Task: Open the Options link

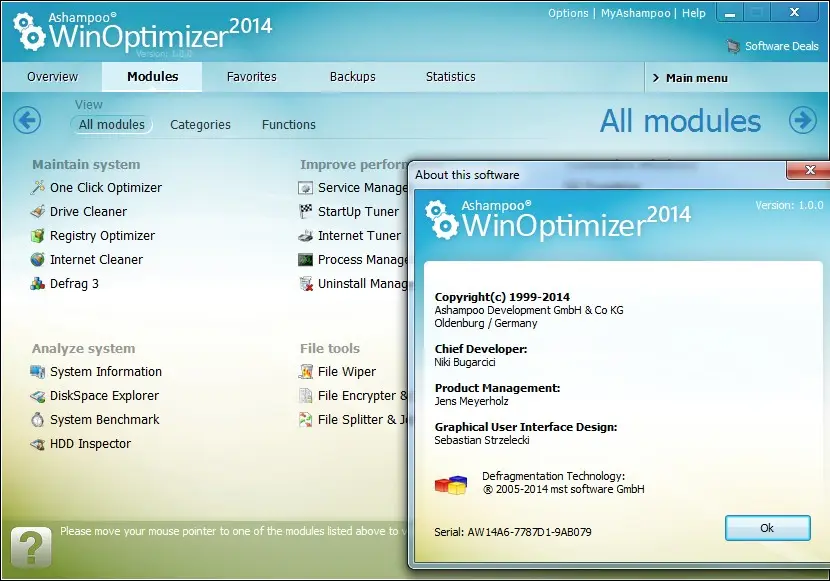Action: [568, 13]
